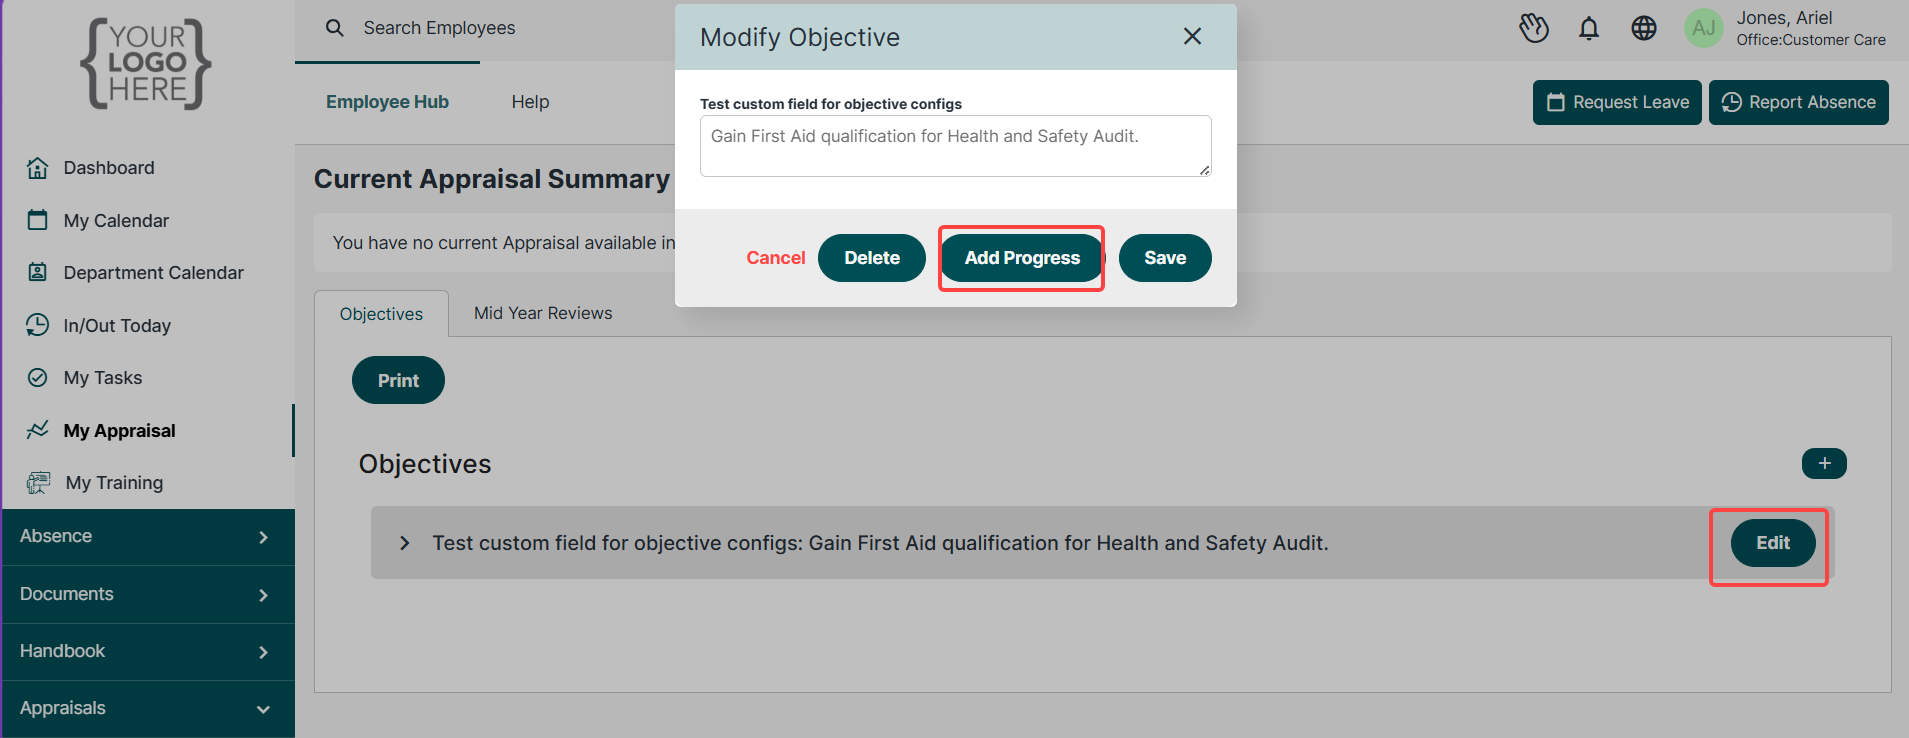Collapse the Appraisals sidebar section

148,709
